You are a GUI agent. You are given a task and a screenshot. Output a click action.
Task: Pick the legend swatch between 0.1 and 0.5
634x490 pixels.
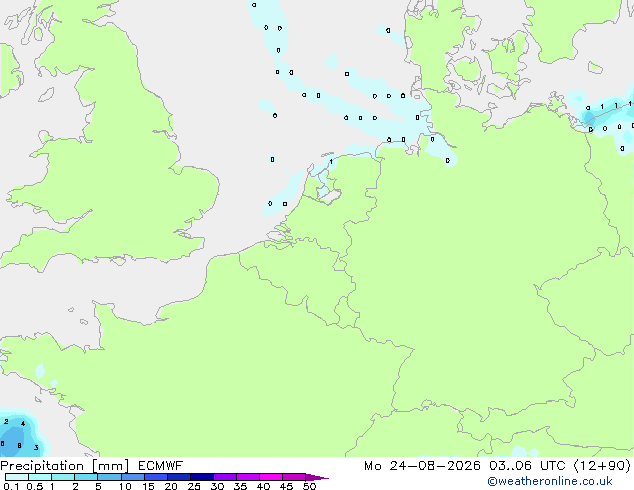(x=17, y=477)
